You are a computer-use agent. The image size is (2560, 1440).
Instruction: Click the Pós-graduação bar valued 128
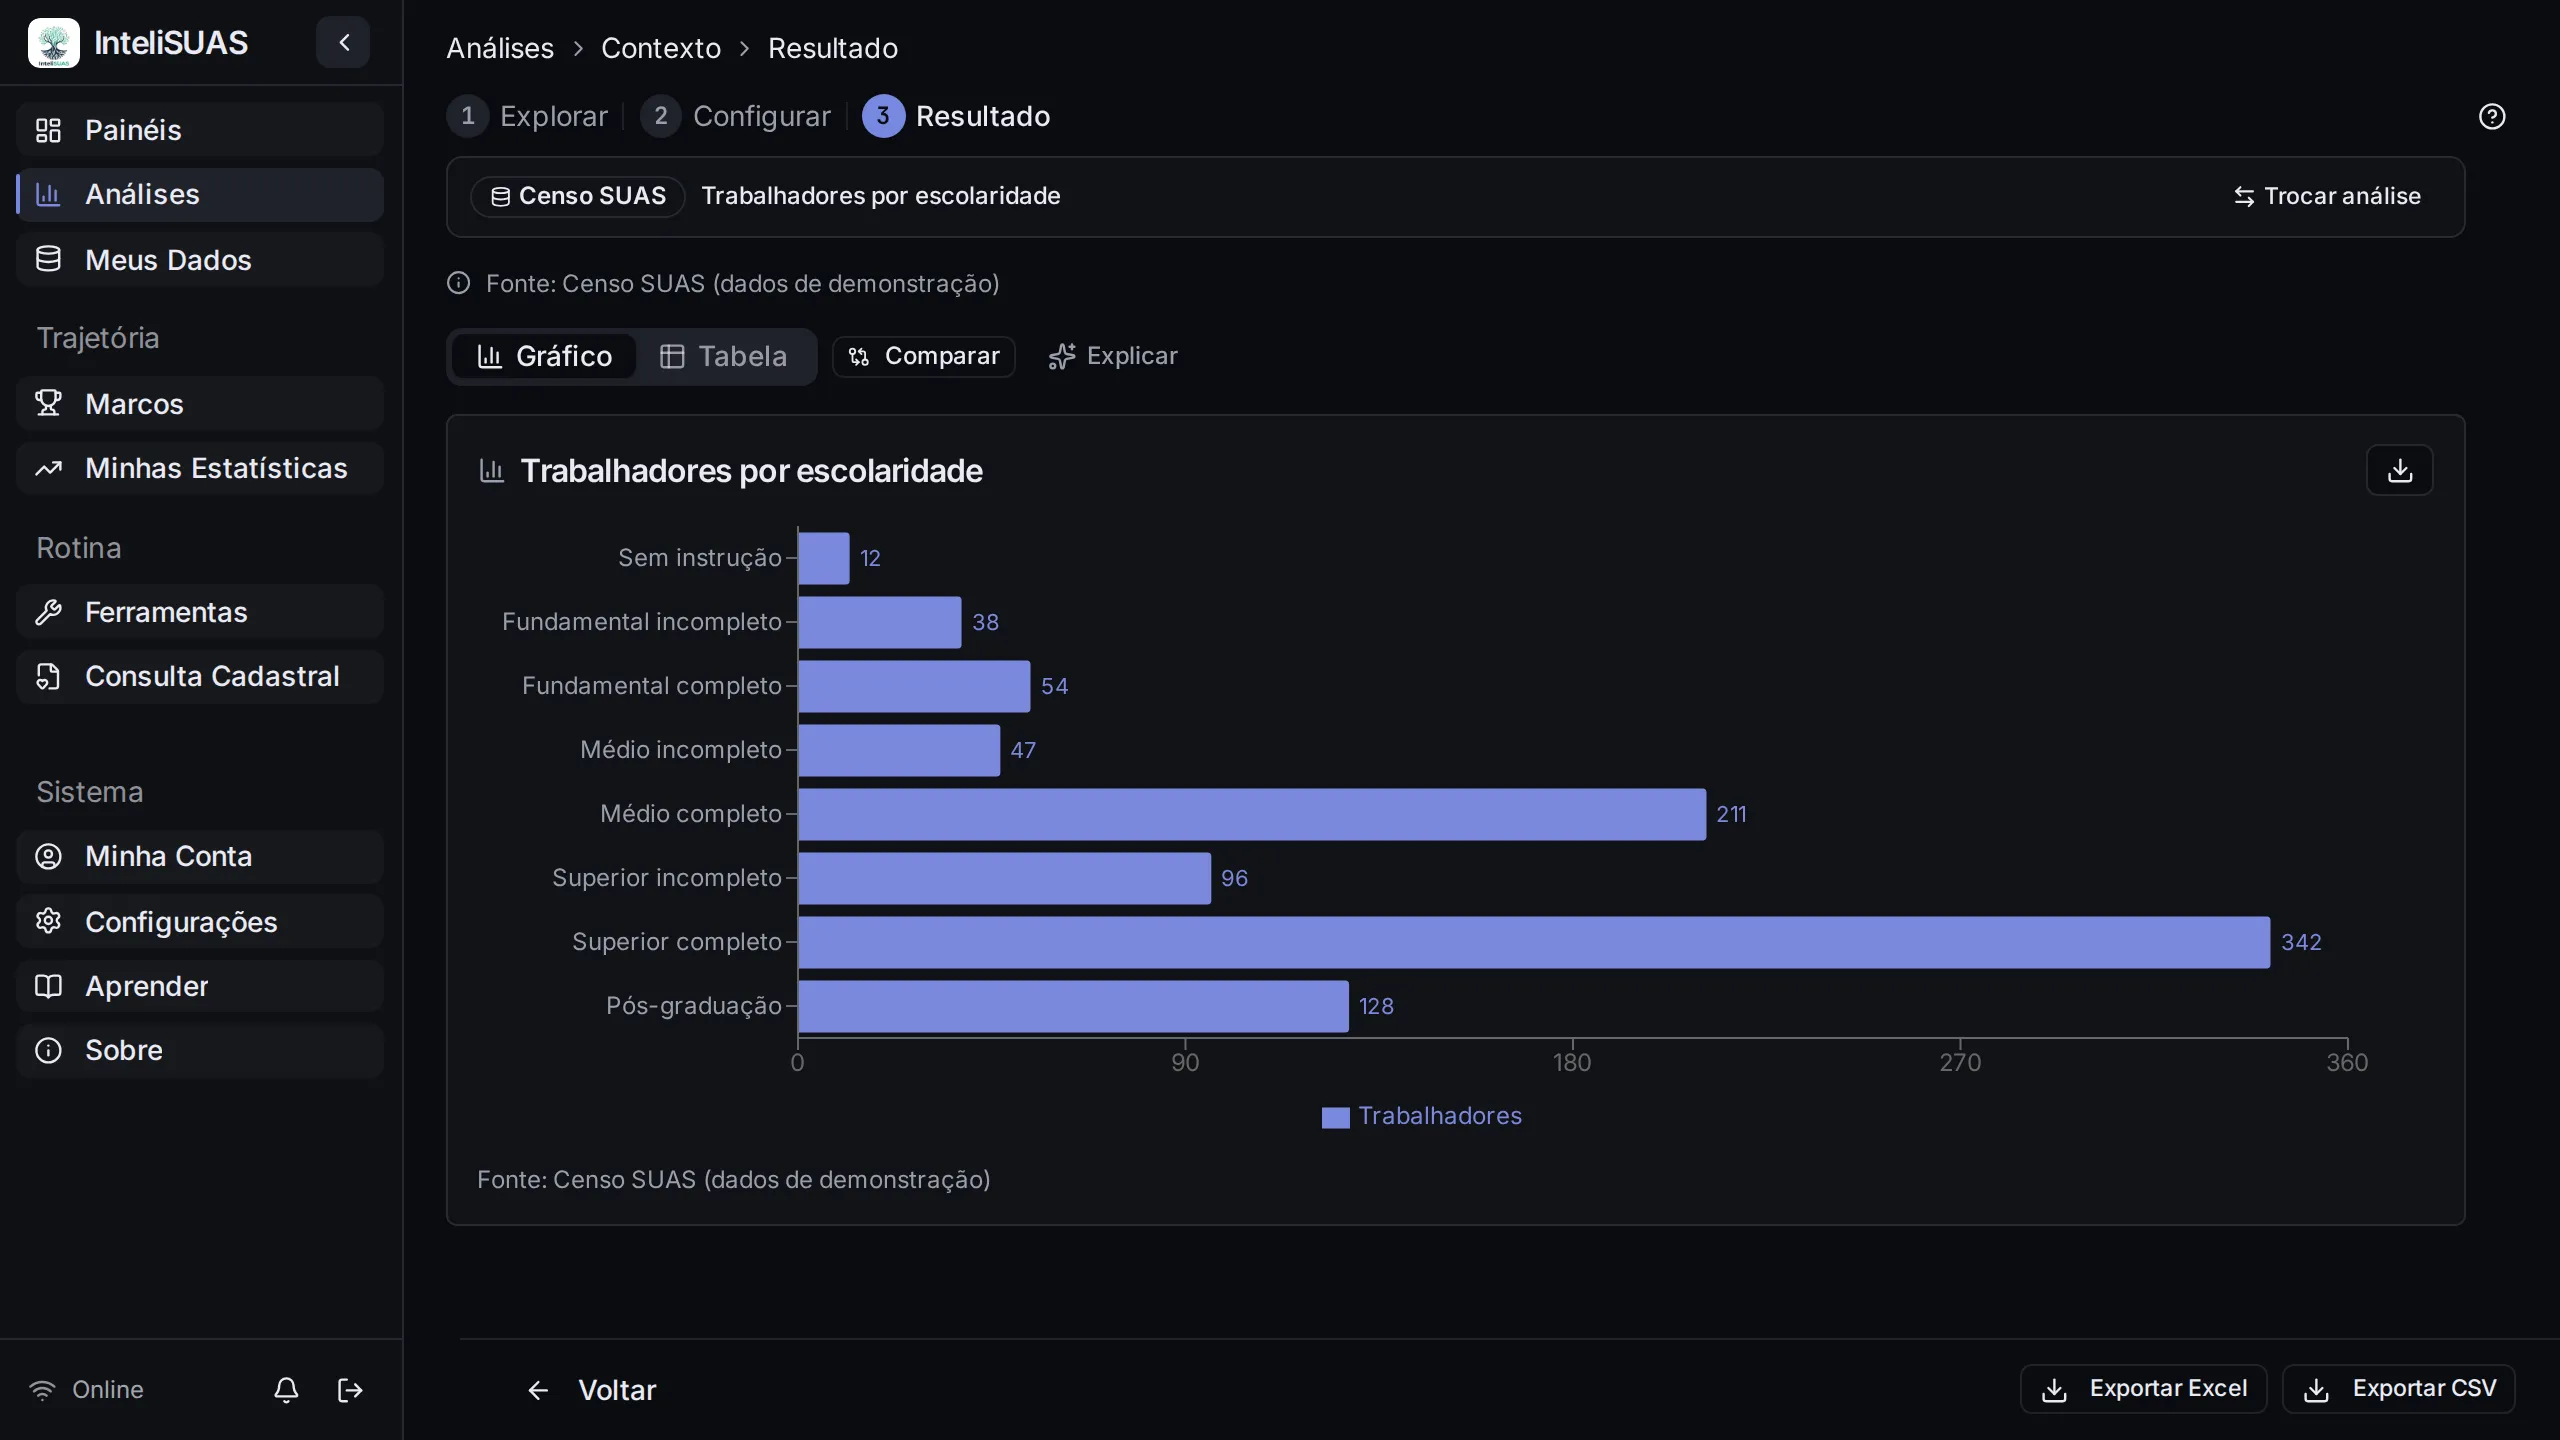pyautogui.click(x=1073, y=1006)
